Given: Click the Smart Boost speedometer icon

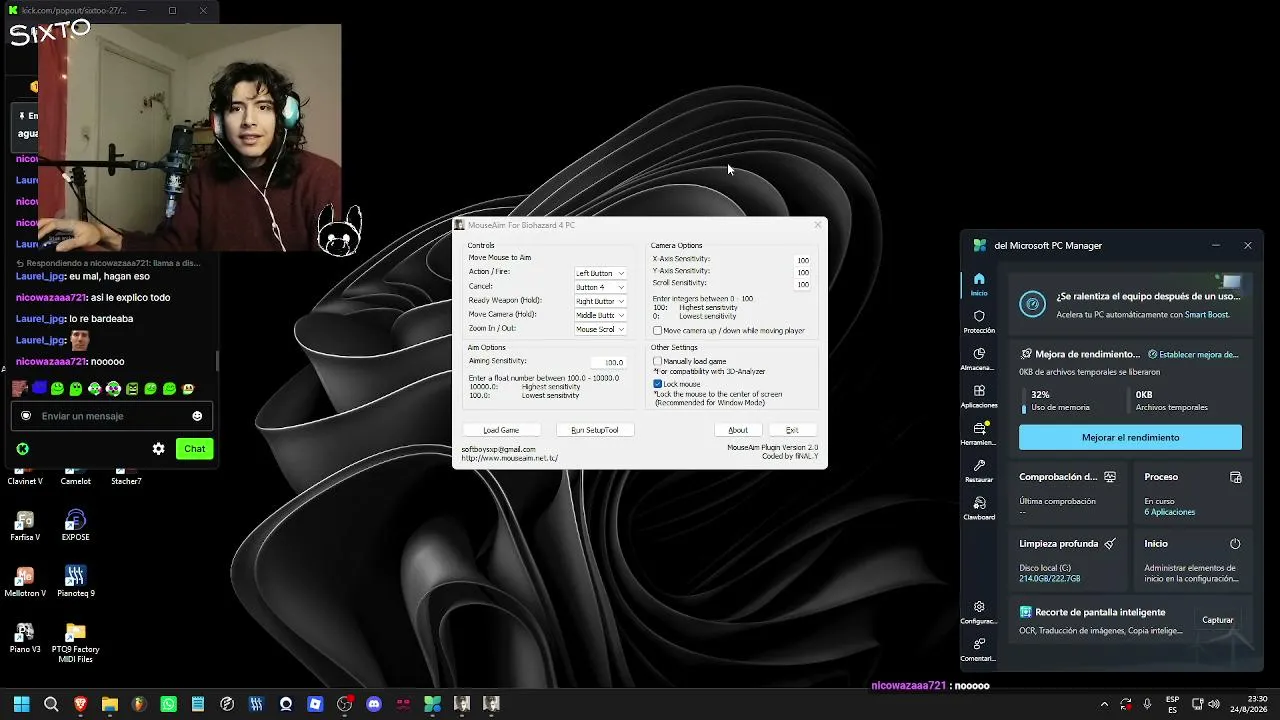Looking at the screenshot, I should point(1034,304).
